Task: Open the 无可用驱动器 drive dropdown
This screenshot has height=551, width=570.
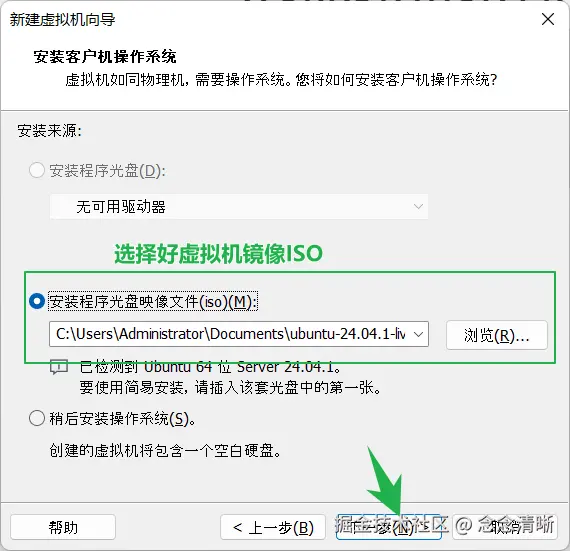Action: pyautogui.click(x=238, y=206)
